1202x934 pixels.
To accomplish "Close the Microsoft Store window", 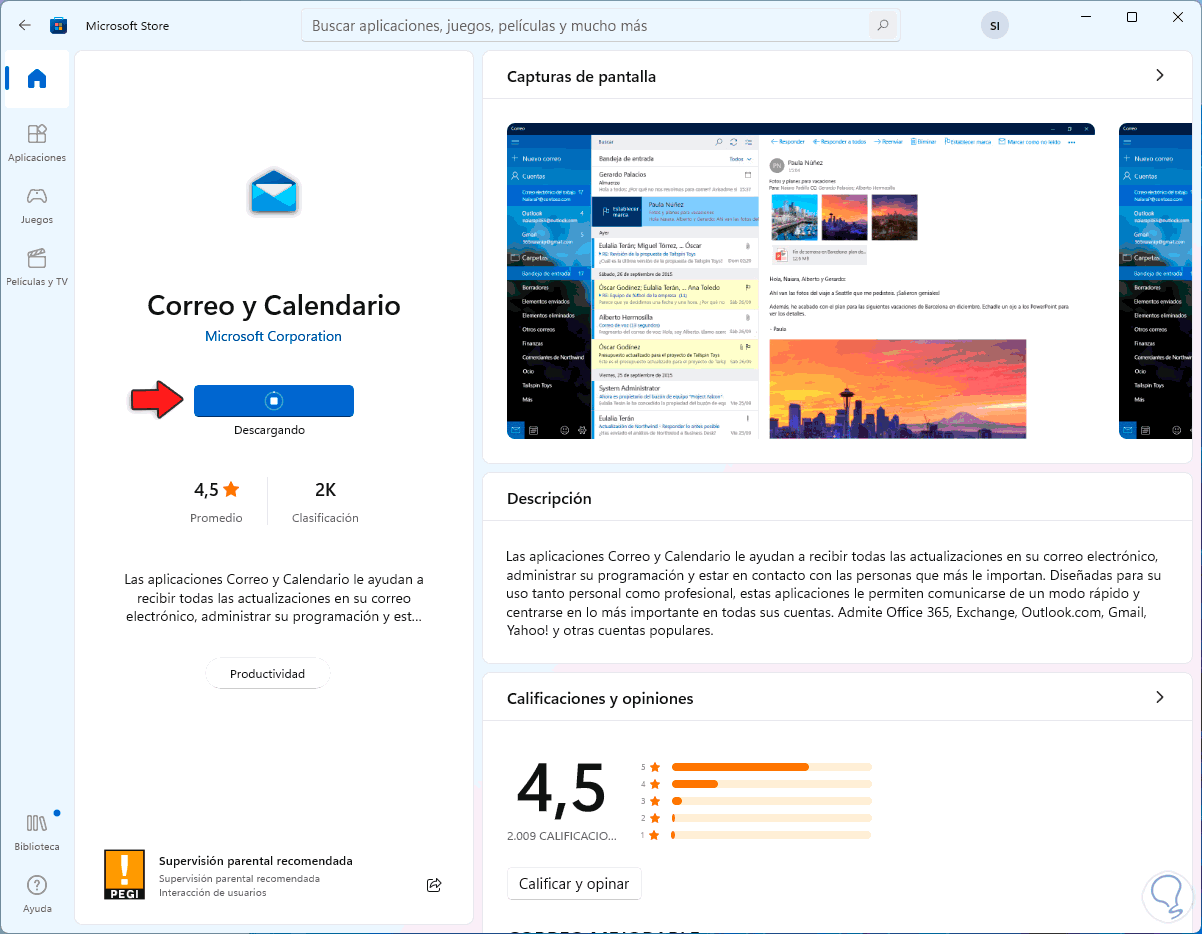I will click(x=1178, y=17).
